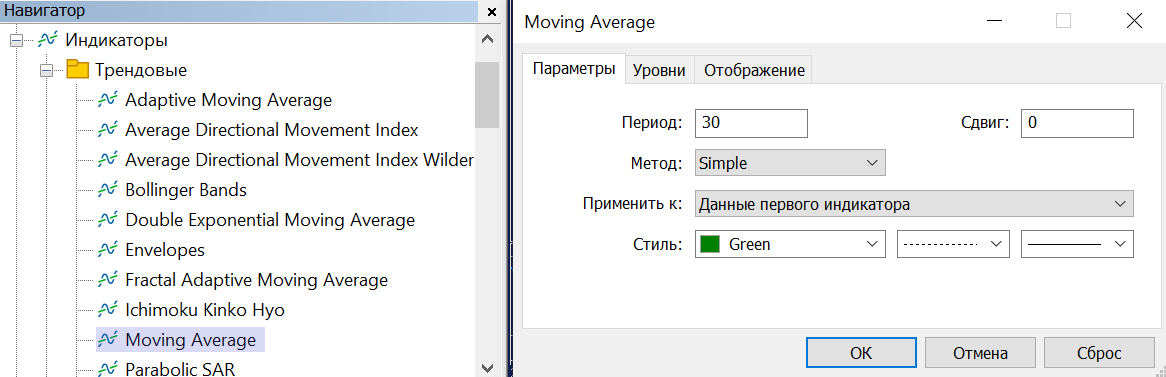1166x377 pixels.
Task: Click the Индикаторы root indicator icon
Action: click(48, 39)
